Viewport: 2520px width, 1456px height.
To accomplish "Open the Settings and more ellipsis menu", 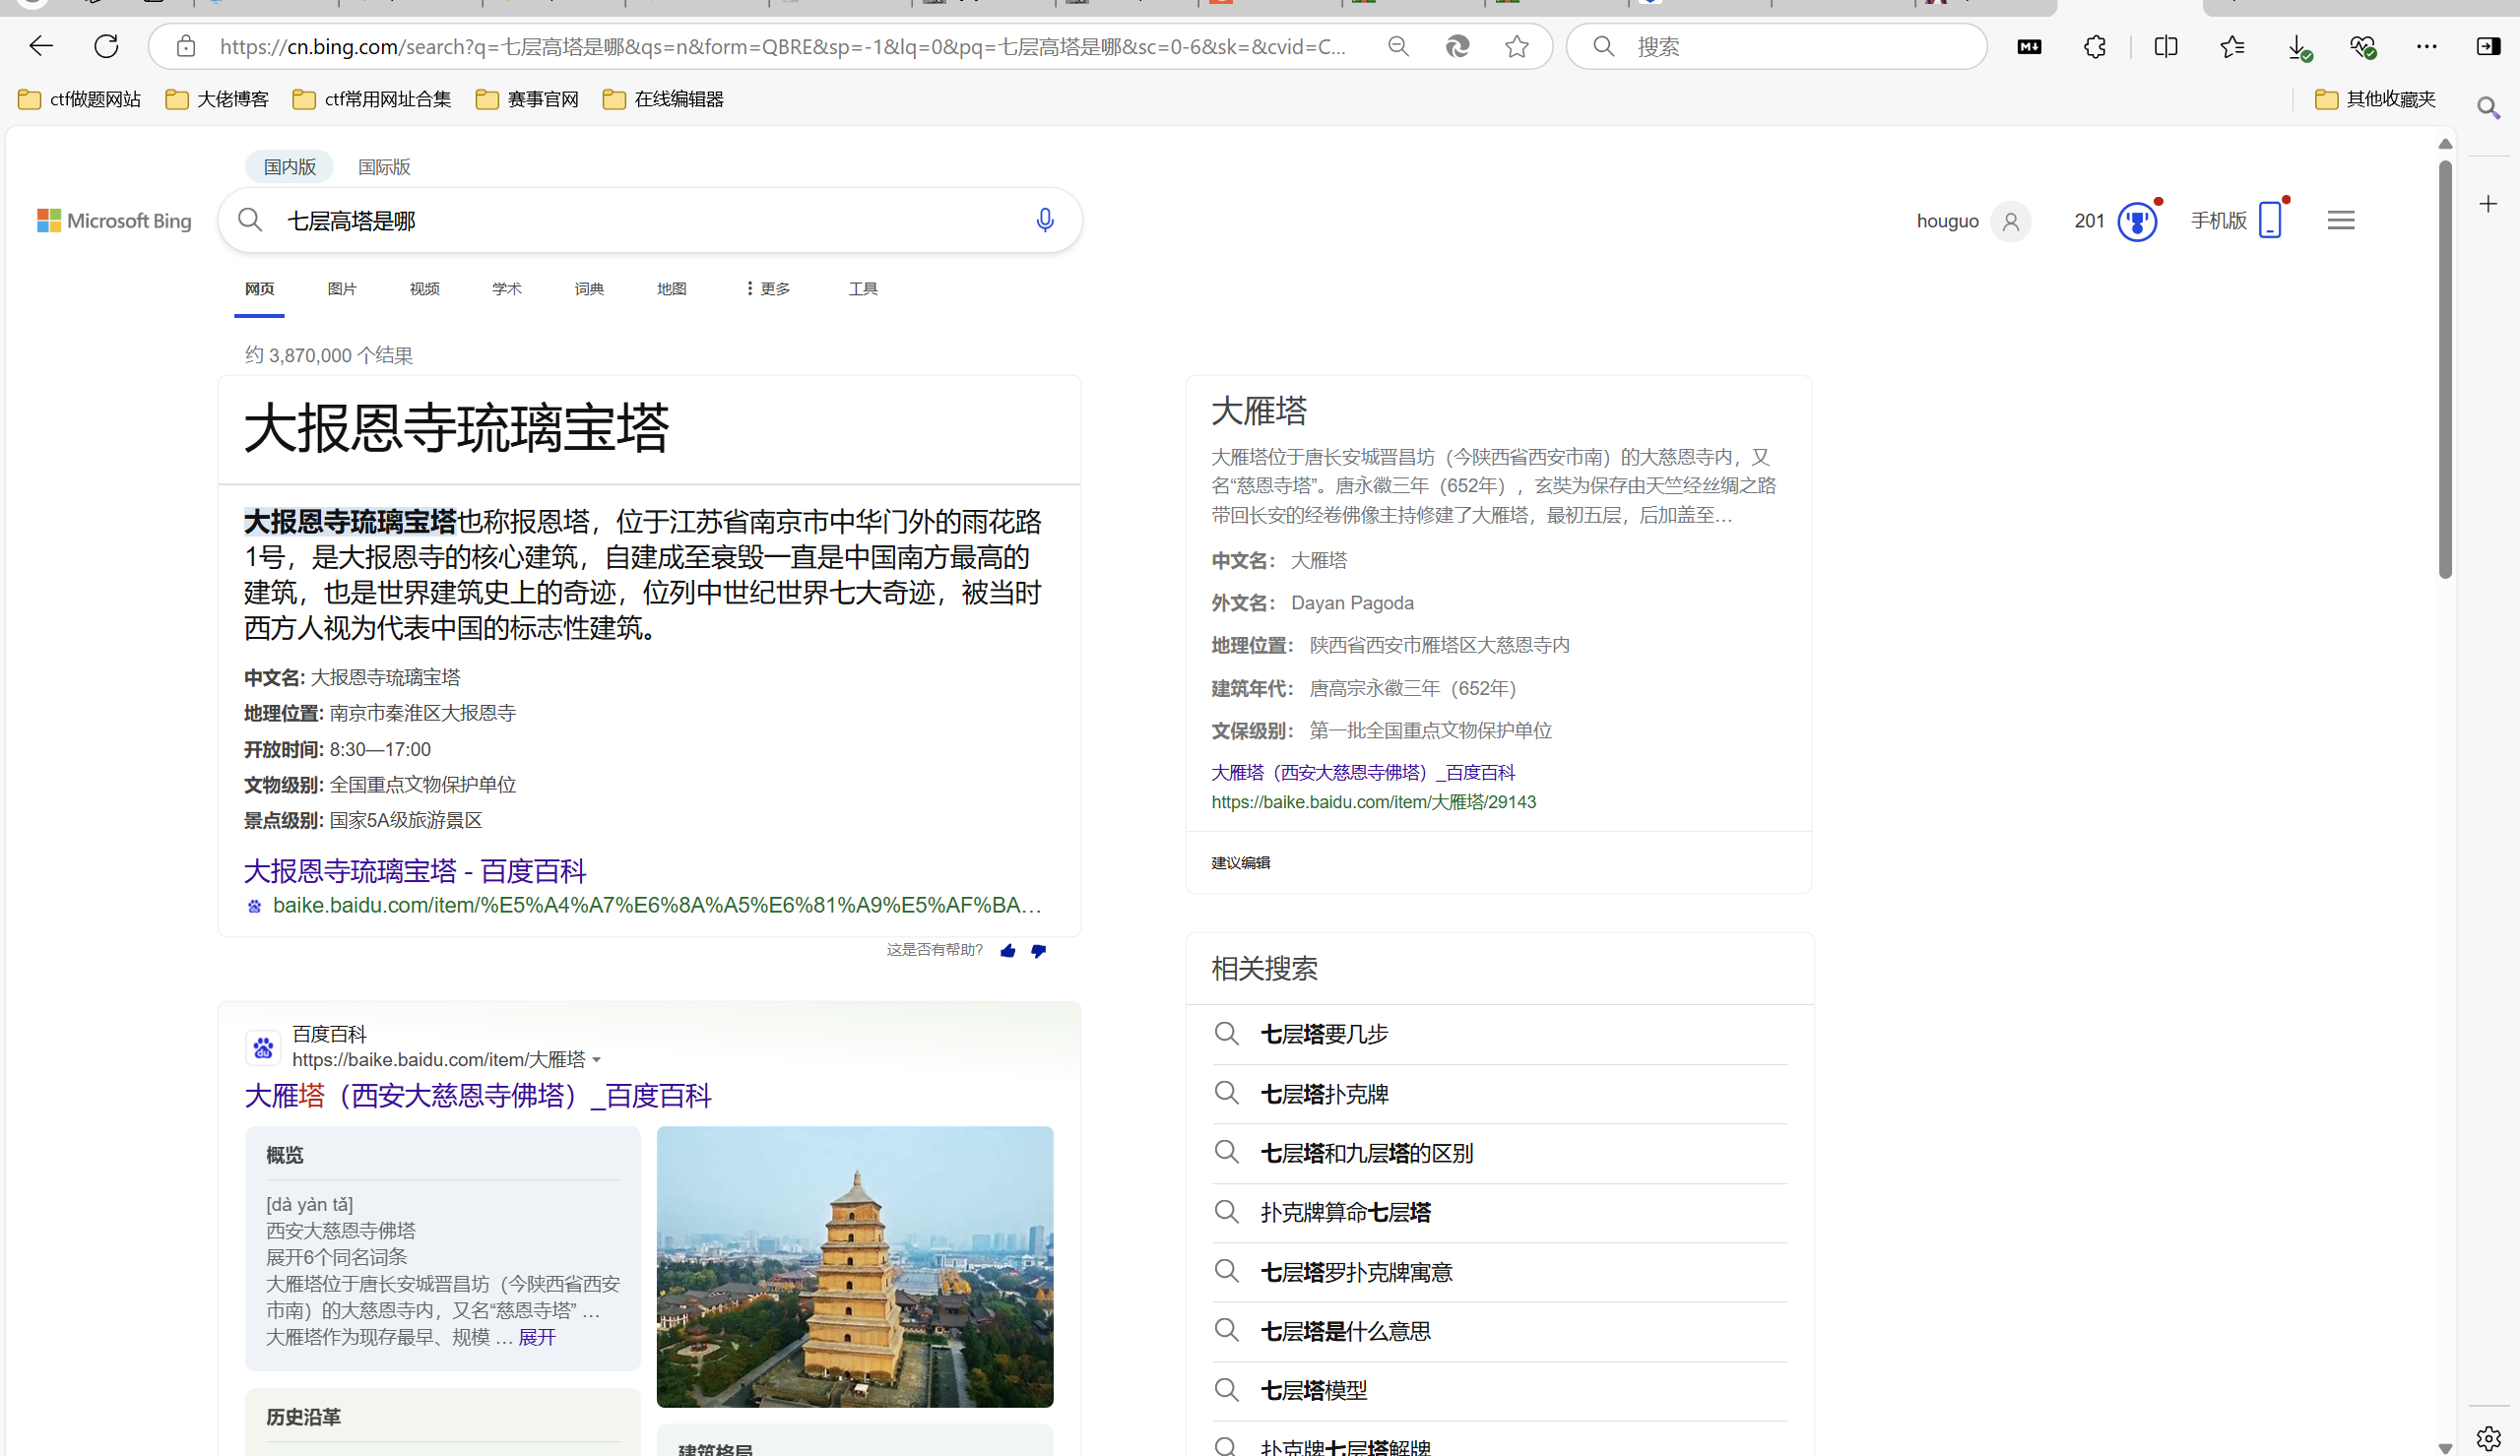I will (2427, 46).
